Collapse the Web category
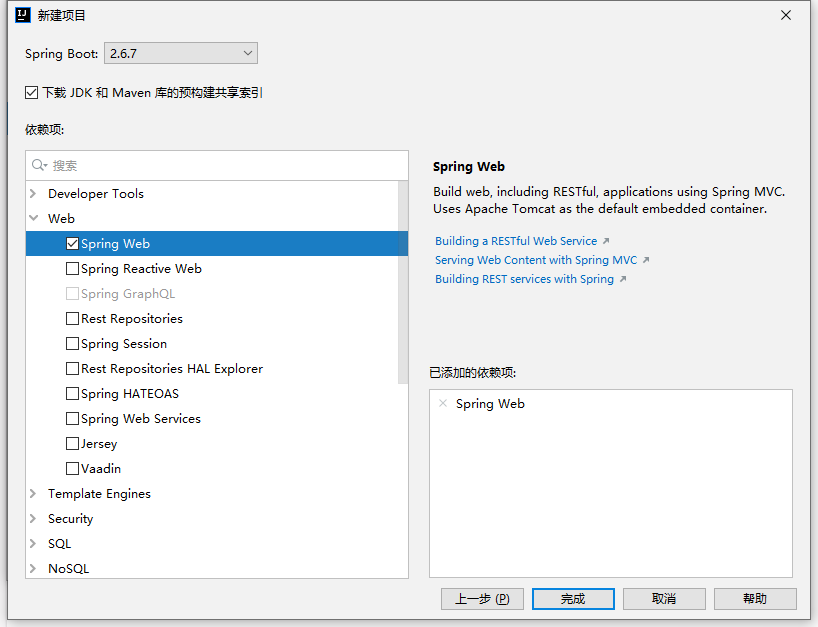This screenshot has height=627, width=818. point(33,219)
